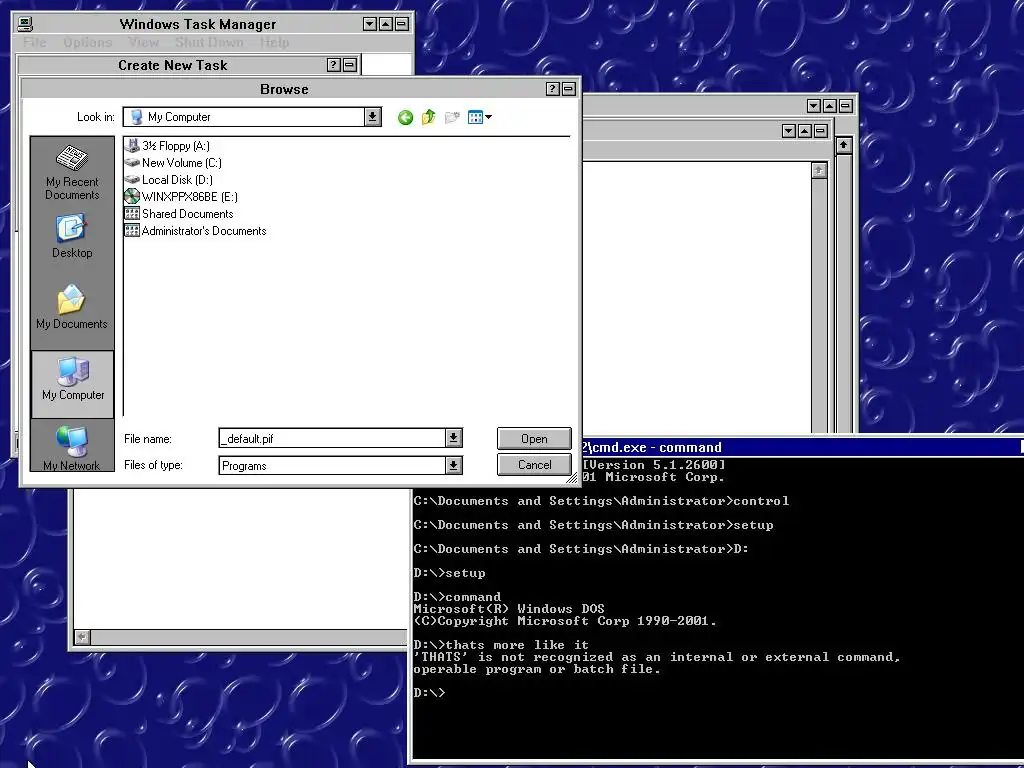Click the Browse dialog help (?) button
This screenshot has width=1024, height=768.
pyautogui.click(x=552, y=89)
